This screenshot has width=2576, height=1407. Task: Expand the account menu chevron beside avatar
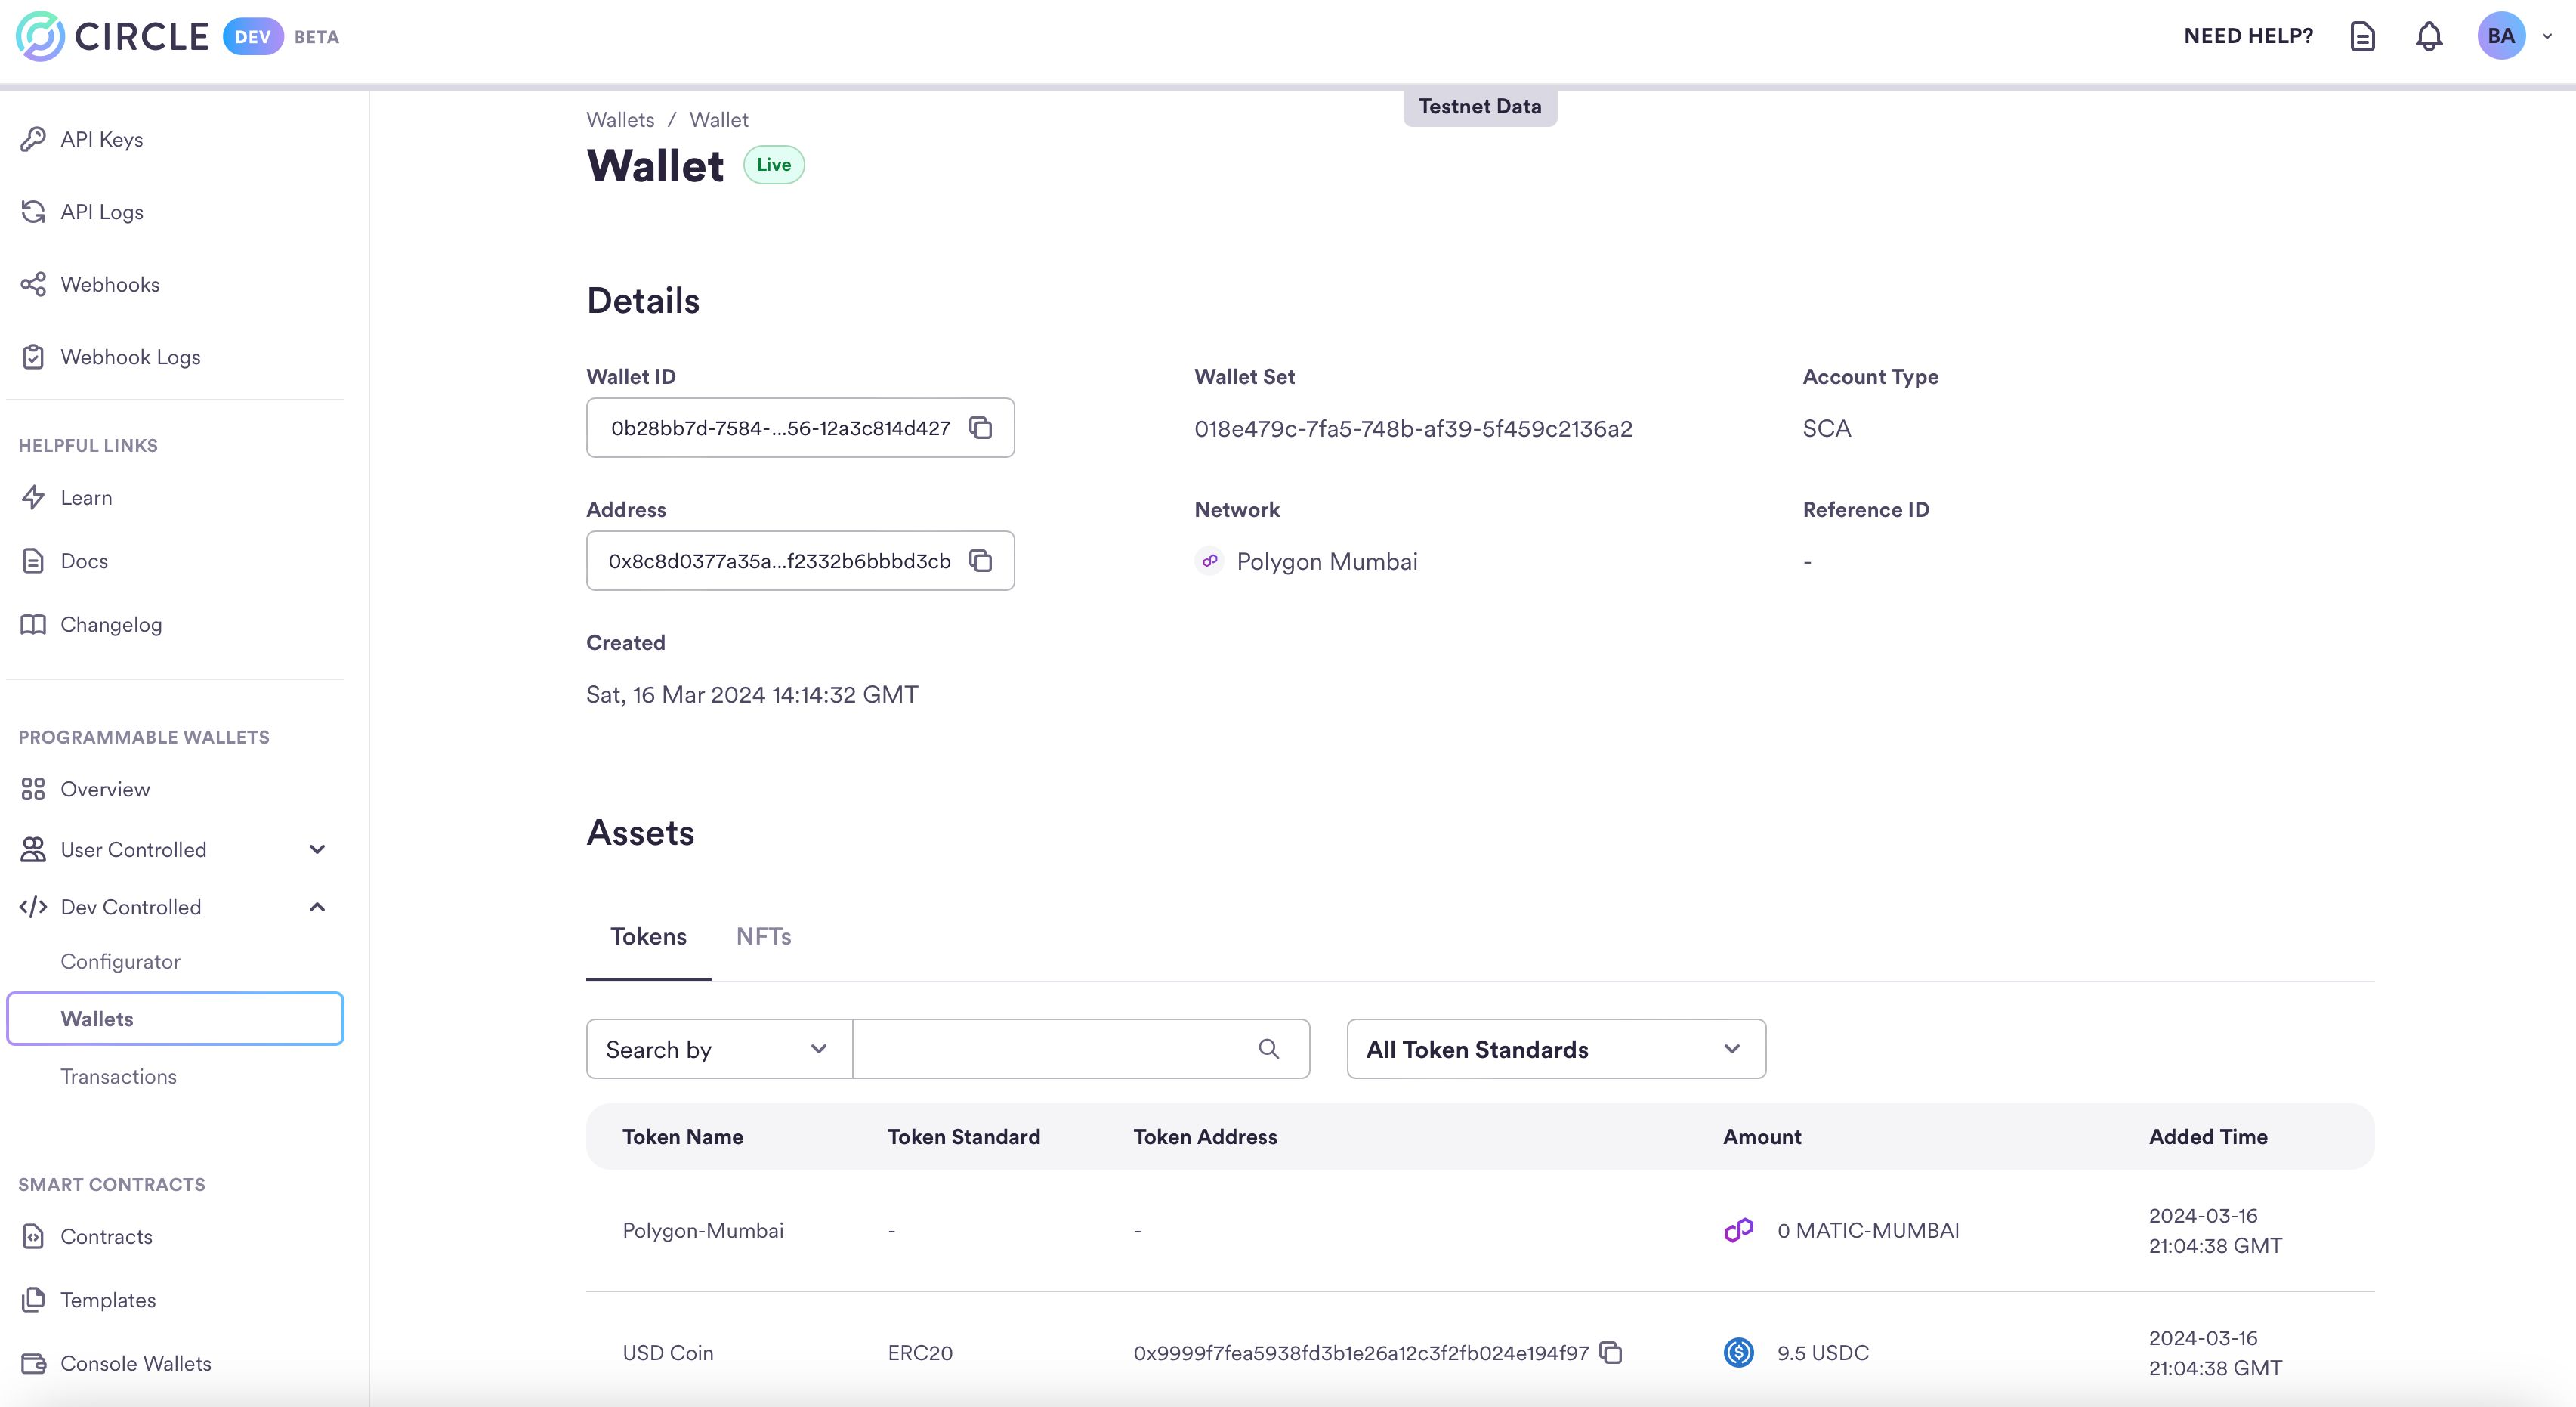click(2547, 36)
